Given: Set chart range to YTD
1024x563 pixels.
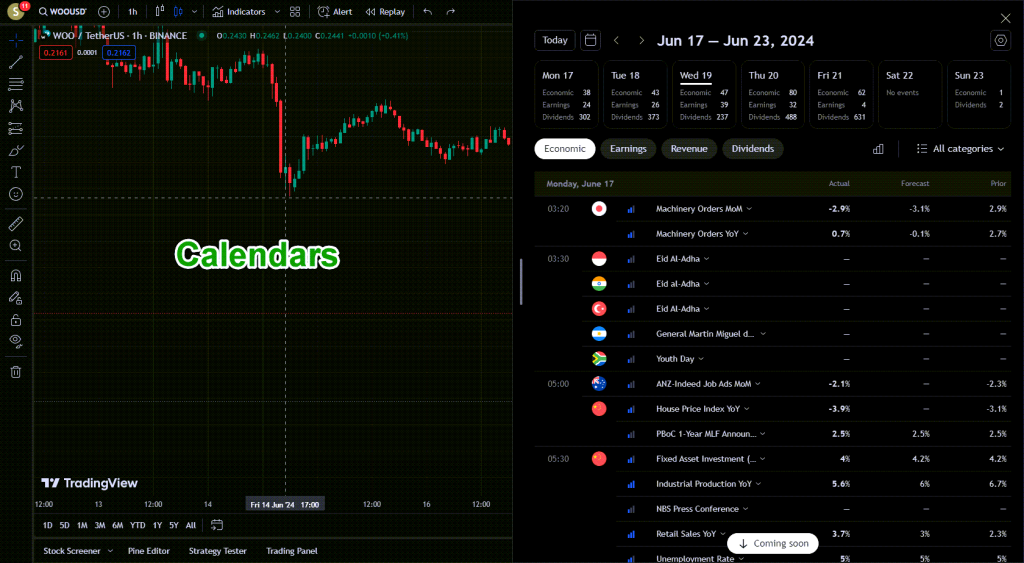Looking at the screenshot, I should click(x=137, y=525).
